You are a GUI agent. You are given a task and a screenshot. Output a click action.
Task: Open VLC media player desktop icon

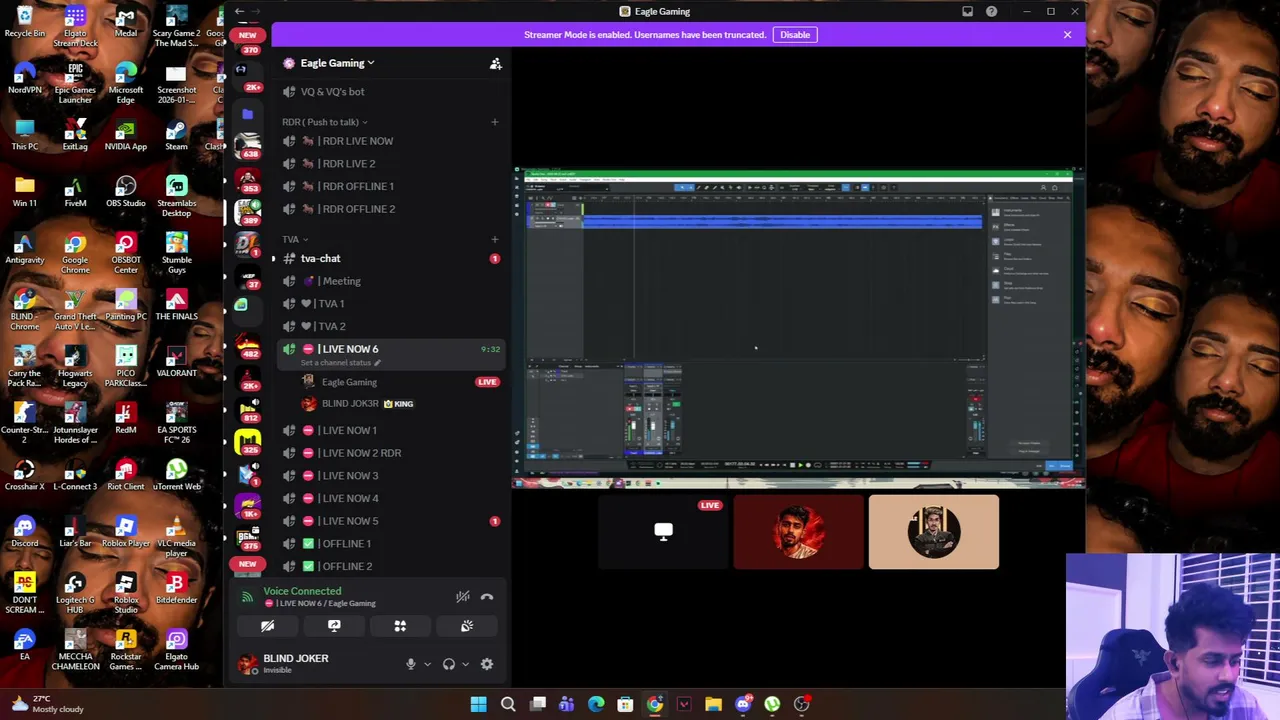[176, 537]
